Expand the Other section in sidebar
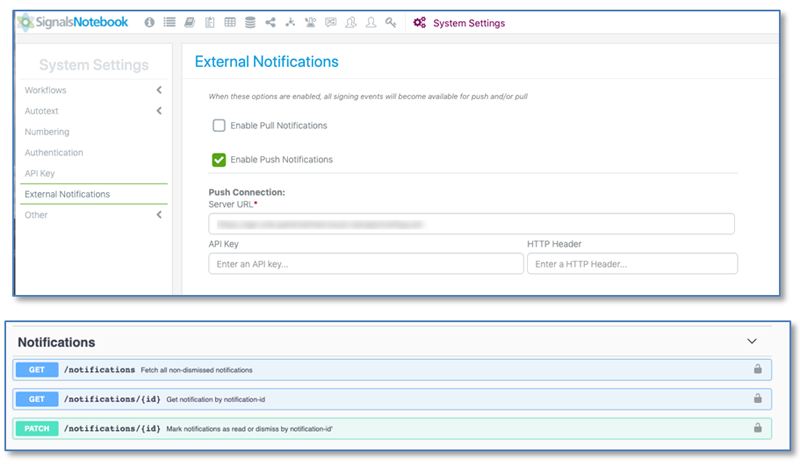Image resolution: width=800 pixels, height=467 pixels. pos(158,215)
